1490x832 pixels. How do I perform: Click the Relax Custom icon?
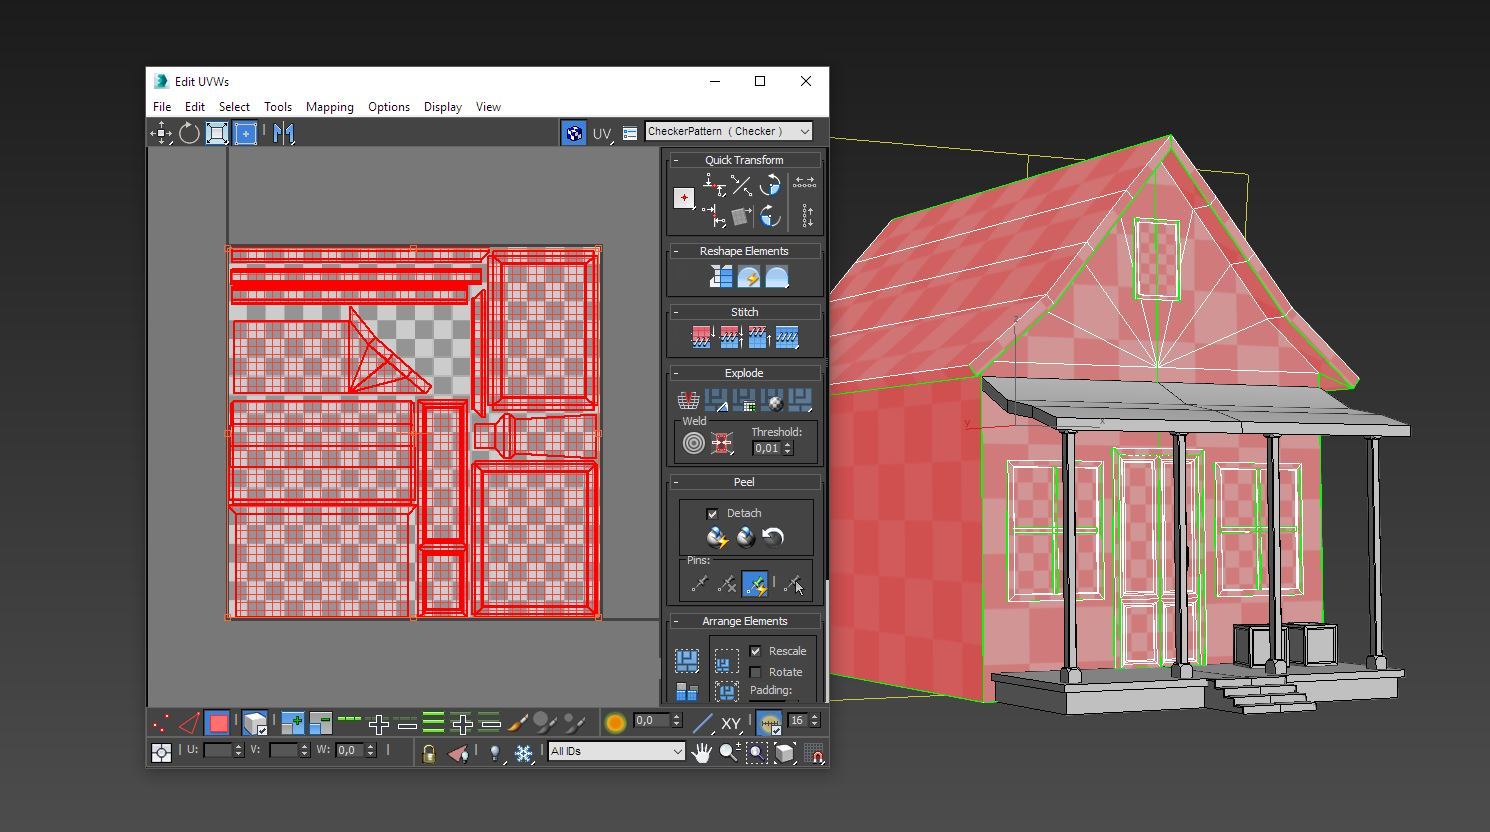tap(776, 278)
